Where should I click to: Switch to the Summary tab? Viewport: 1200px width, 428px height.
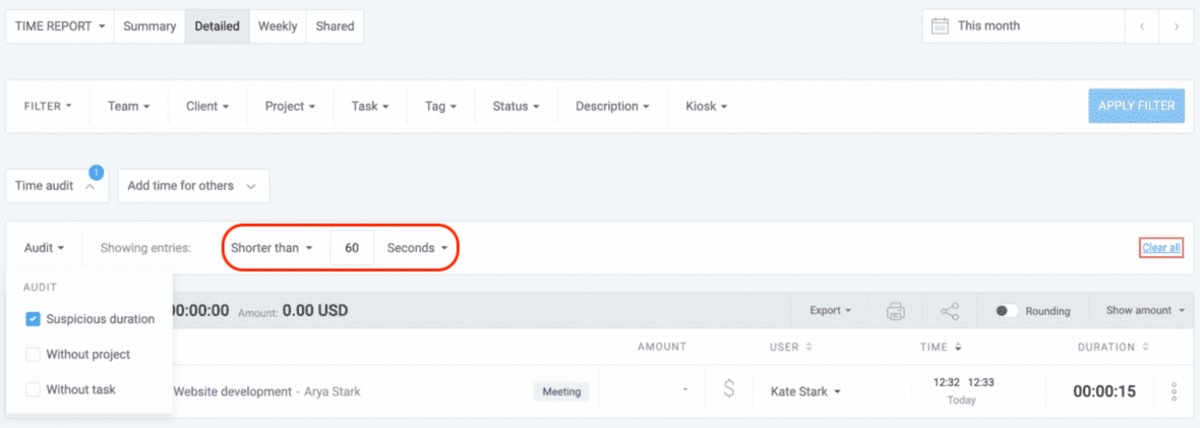(149, 26)
